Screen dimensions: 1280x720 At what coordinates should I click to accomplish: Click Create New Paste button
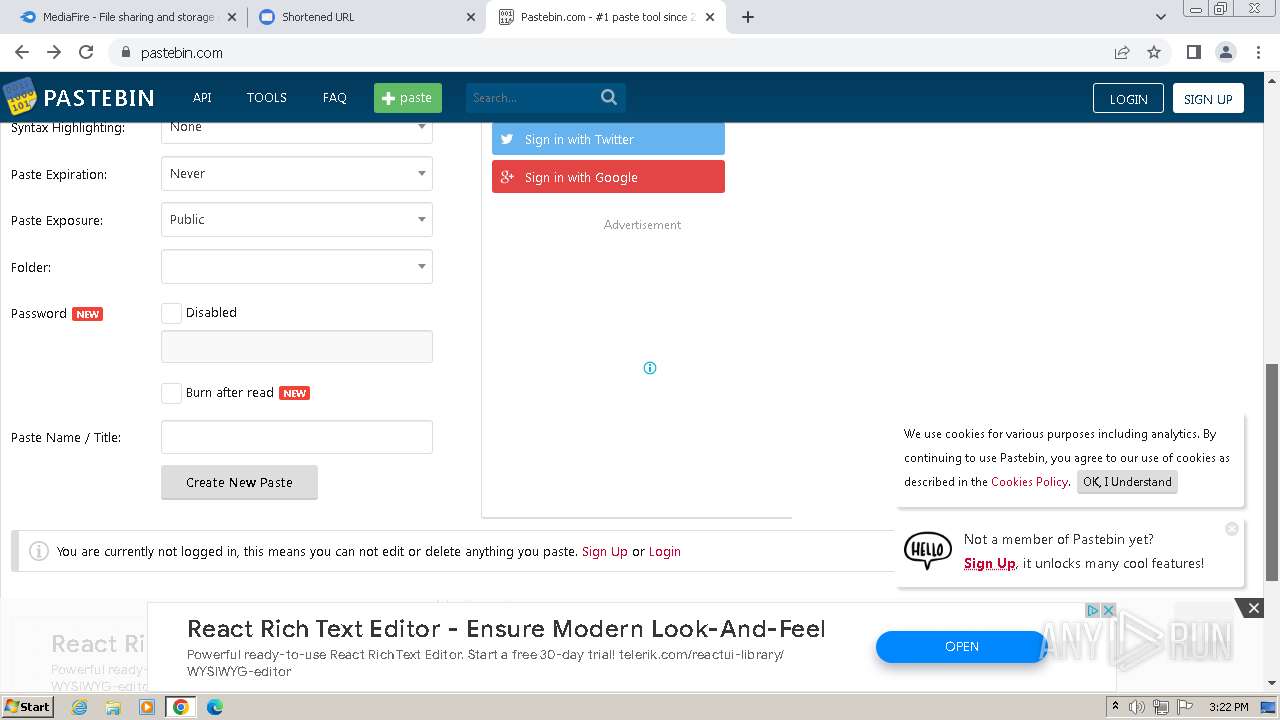(x=239, y=482)
